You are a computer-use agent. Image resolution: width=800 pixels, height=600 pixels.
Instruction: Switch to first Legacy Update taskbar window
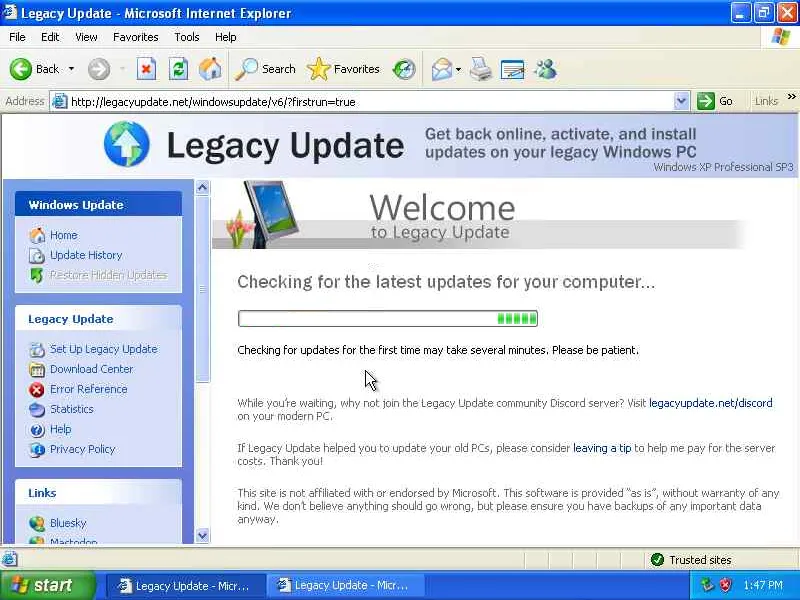[x=186, y=586]
